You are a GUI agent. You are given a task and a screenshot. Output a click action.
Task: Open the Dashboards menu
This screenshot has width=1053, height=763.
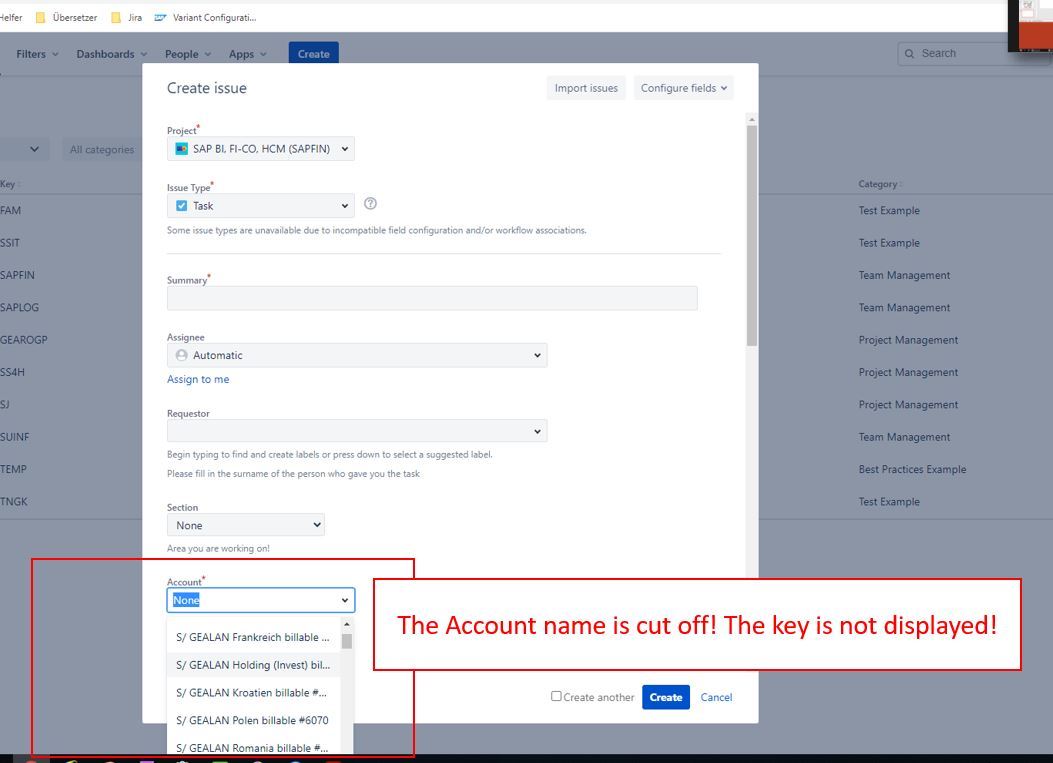(111, 54)
